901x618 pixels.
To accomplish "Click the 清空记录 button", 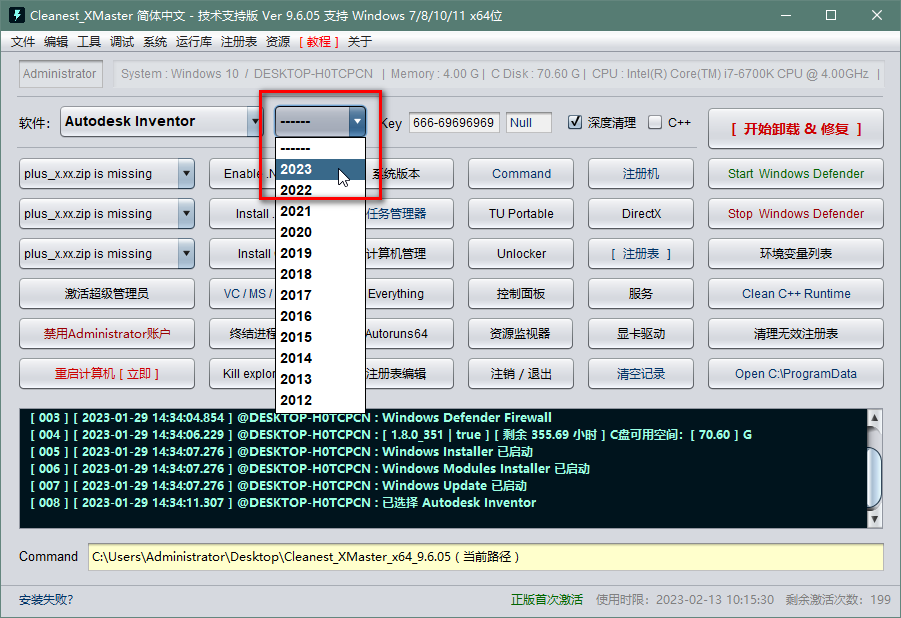I will pyautogui.click(x=641, y=374).
